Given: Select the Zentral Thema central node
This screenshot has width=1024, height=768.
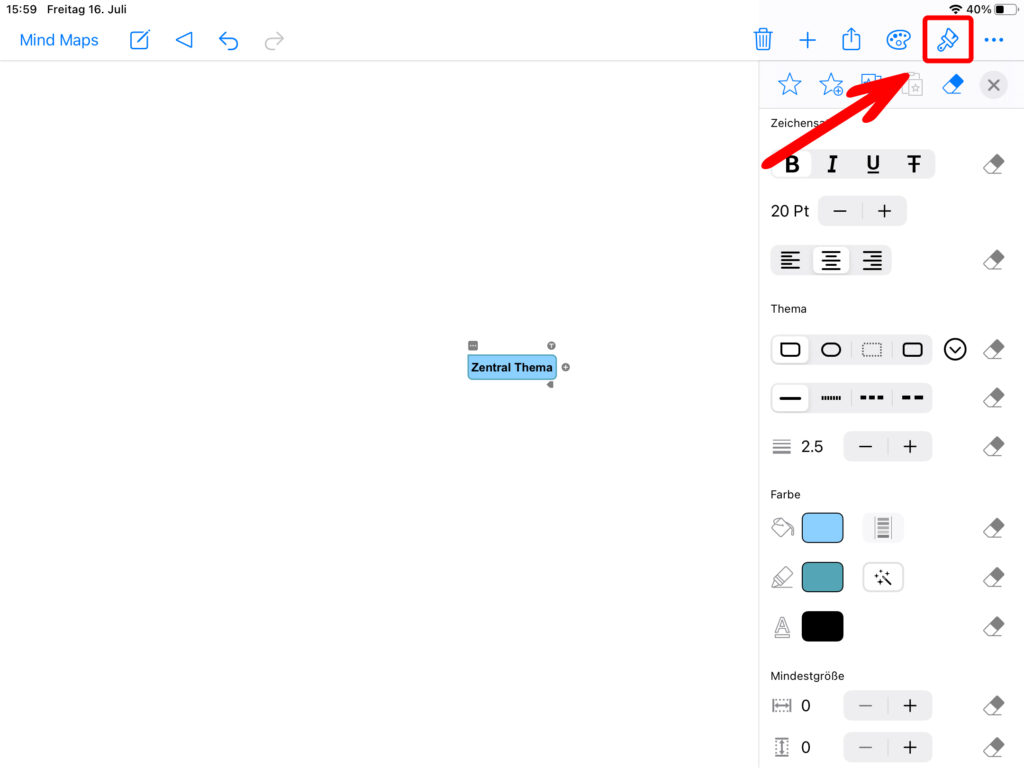Looking at the screenshot, I should [x=512, y=367].
